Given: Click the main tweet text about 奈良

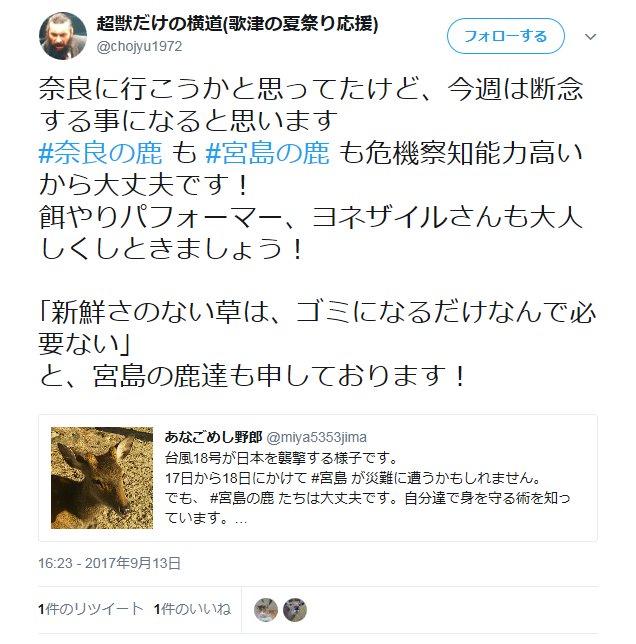Looking at the screenshot, I should tap(317, 232).
